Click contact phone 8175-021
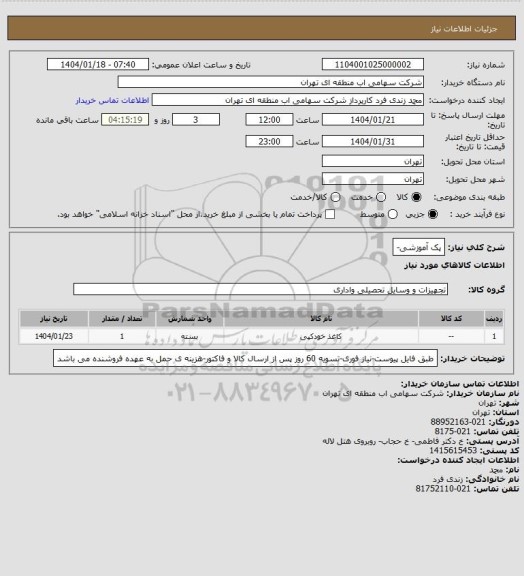This screenshot has width=524, height=576. 453,431
